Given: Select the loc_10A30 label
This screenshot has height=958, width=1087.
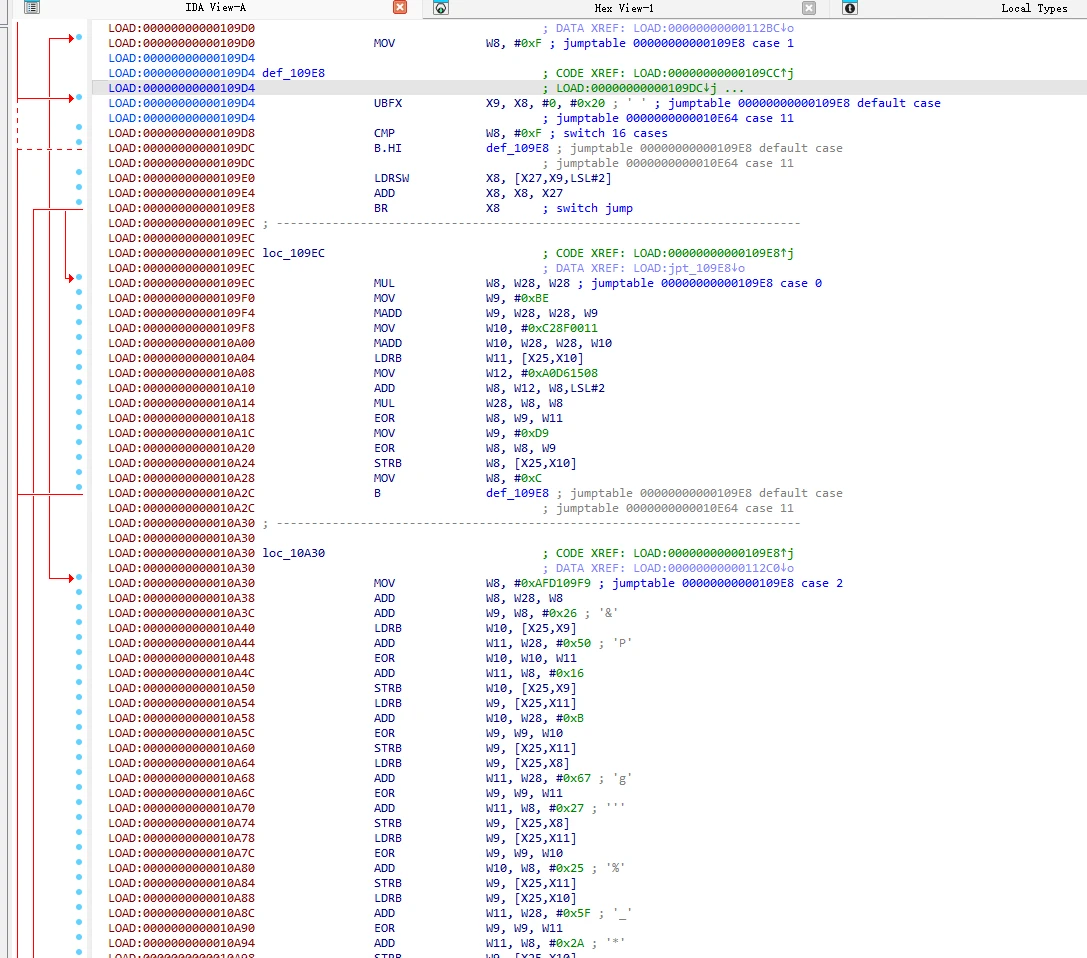Looking at the screenshot, I should tap(293, 554).
